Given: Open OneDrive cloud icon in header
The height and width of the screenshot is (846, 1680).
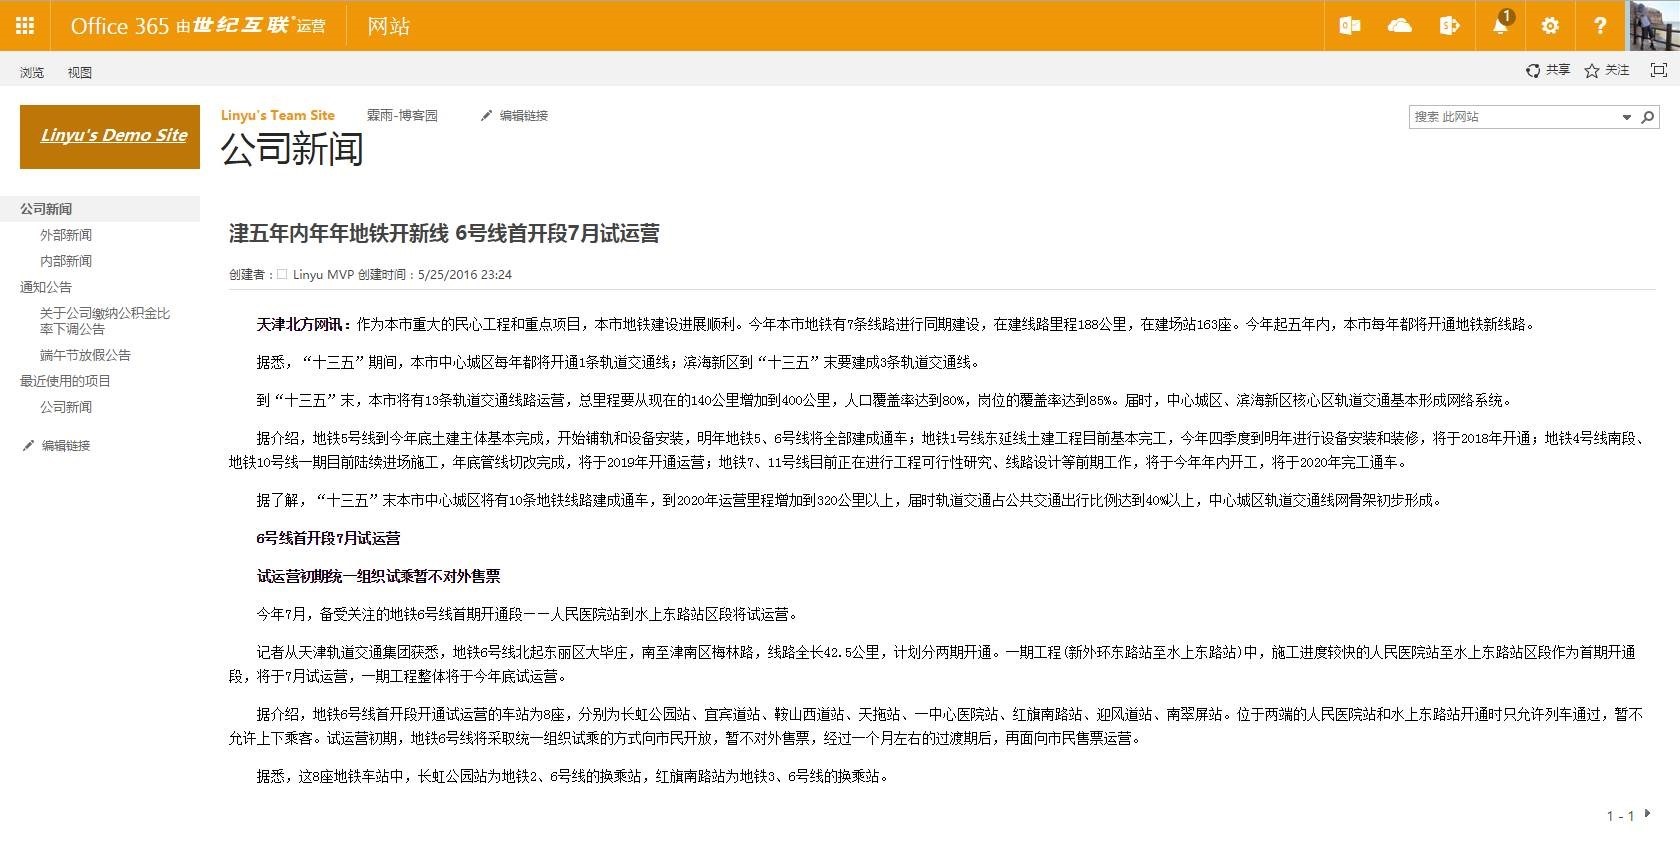Looking at the screenshot, I should (1399, 26).
